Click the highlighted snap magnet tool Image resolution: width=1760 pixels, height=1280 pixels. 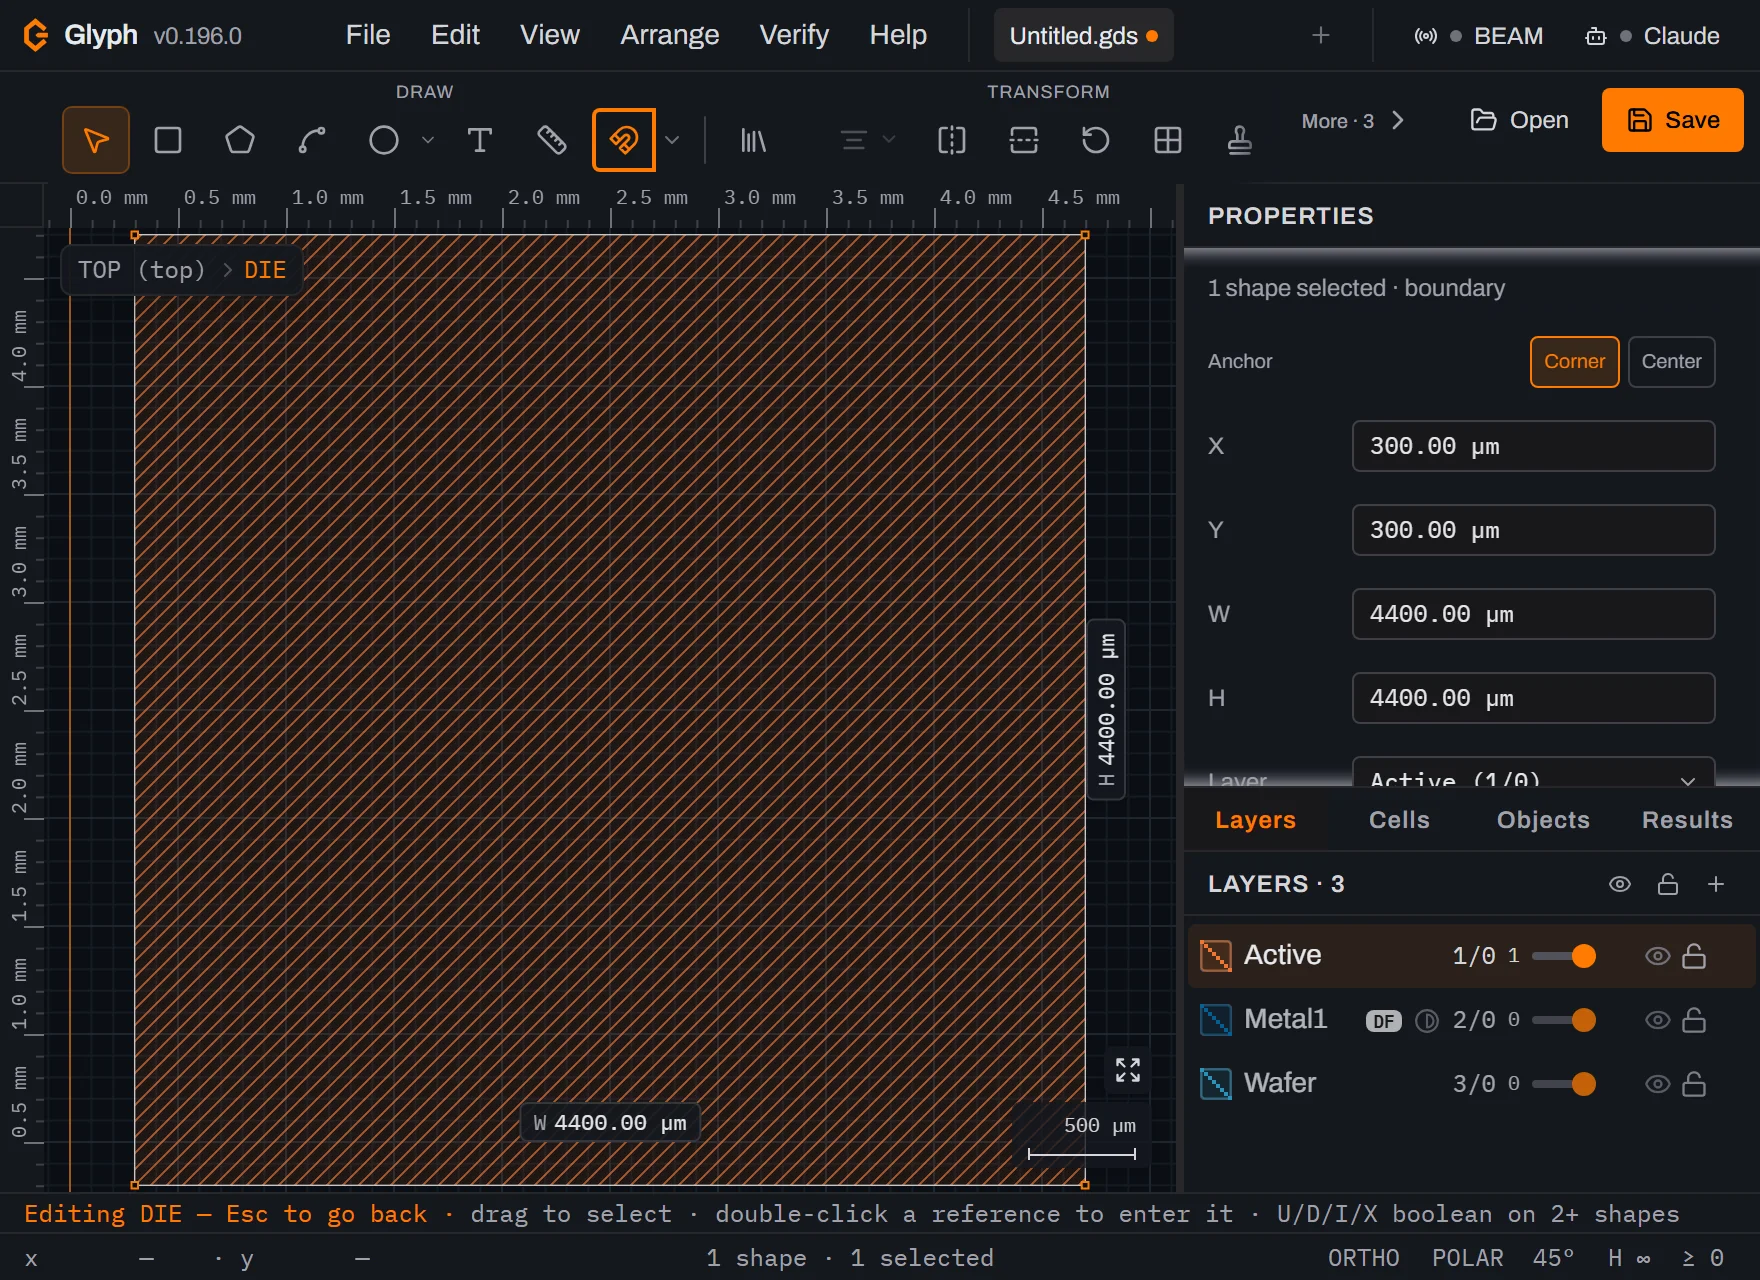624,140
